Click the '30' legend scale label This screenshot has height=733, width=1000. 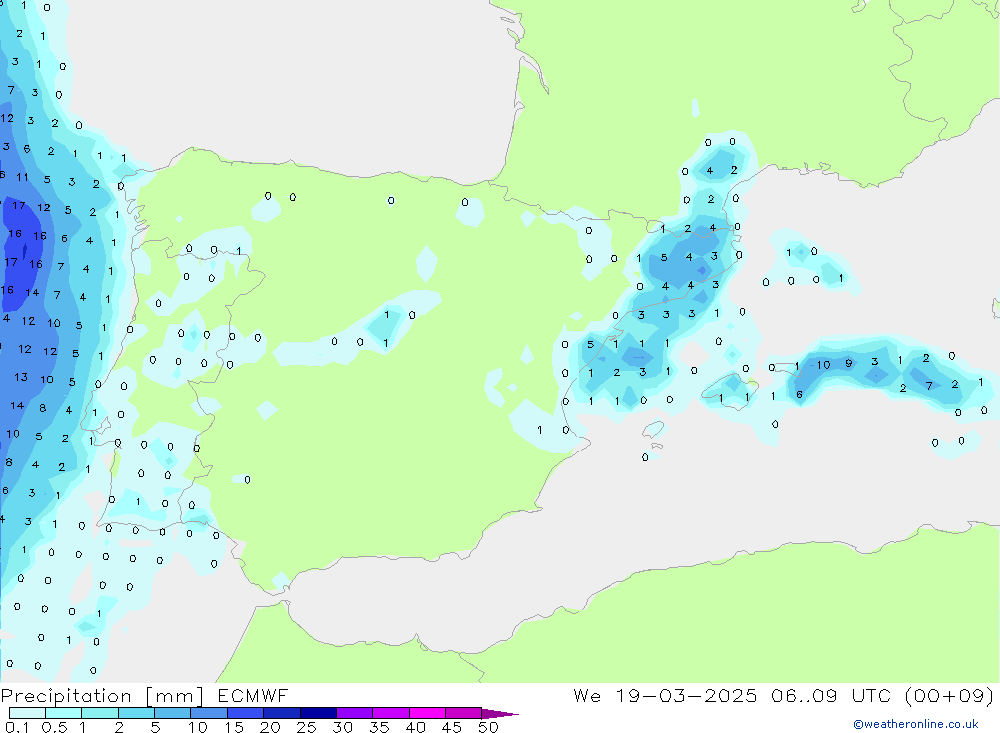point(343,727)
